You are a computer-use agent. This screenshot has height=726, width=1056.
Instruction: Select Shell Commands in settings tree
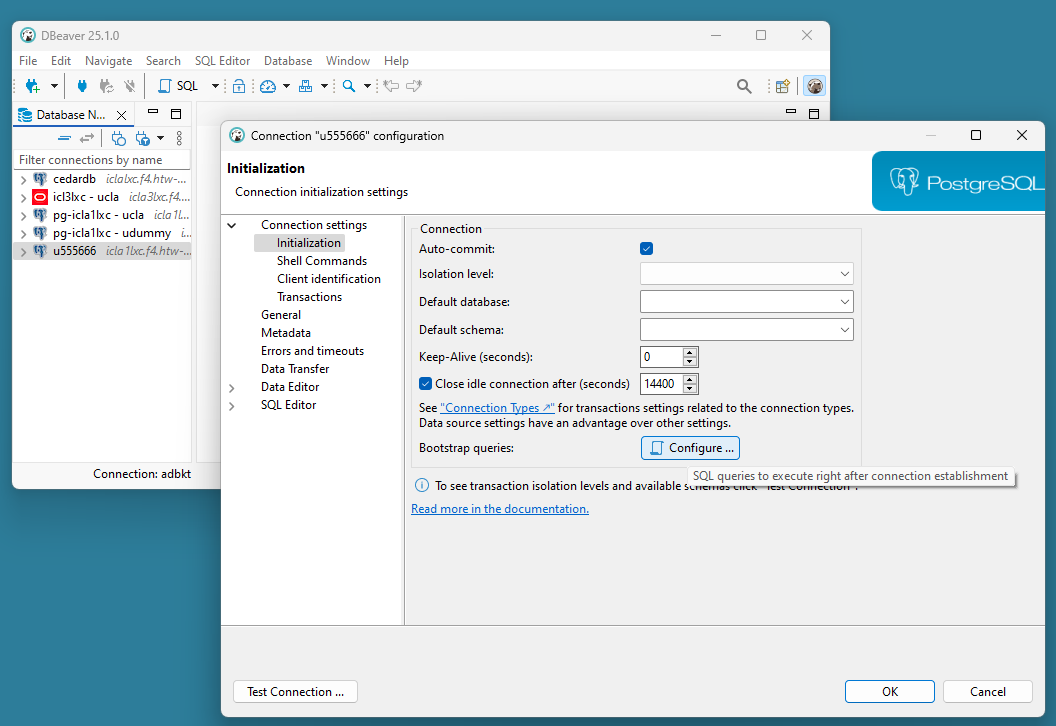pyautogui.click(x=322, y=261)
